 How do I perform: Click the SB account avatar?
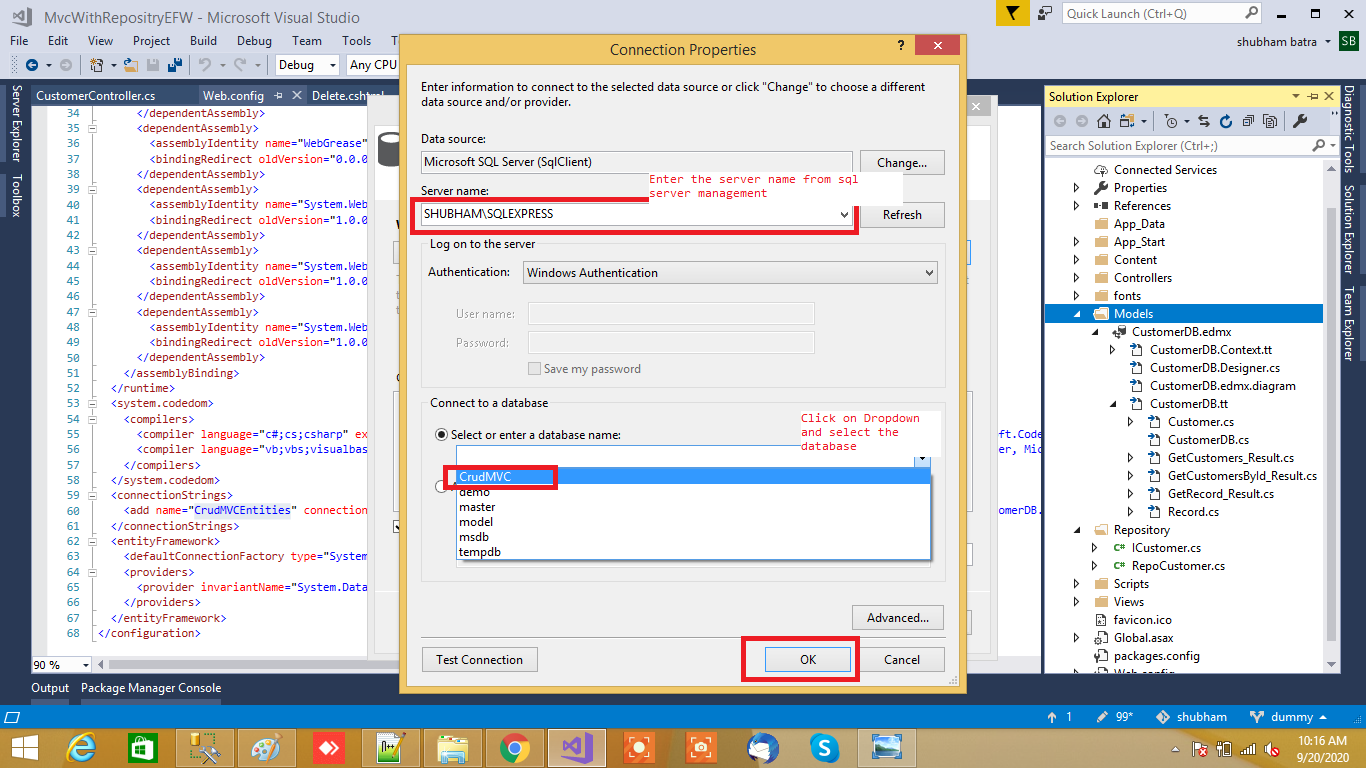1348,41
